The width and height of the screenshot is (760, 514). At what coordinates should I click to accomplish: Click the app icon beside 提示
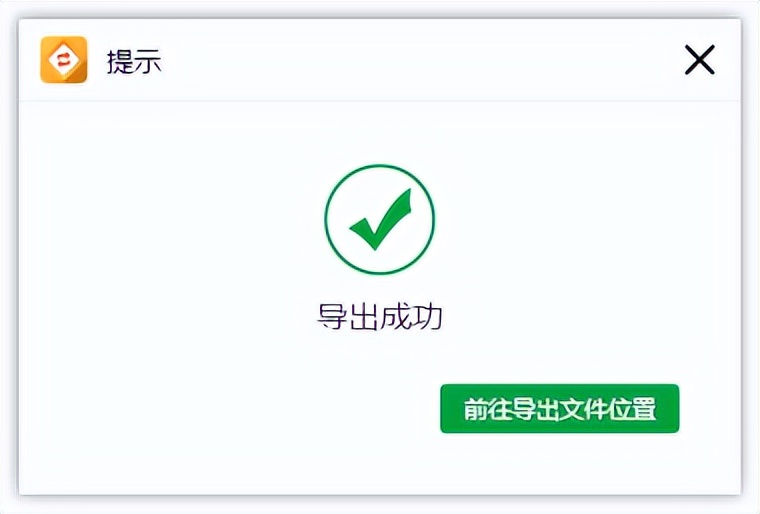click(x=63, y=61)
